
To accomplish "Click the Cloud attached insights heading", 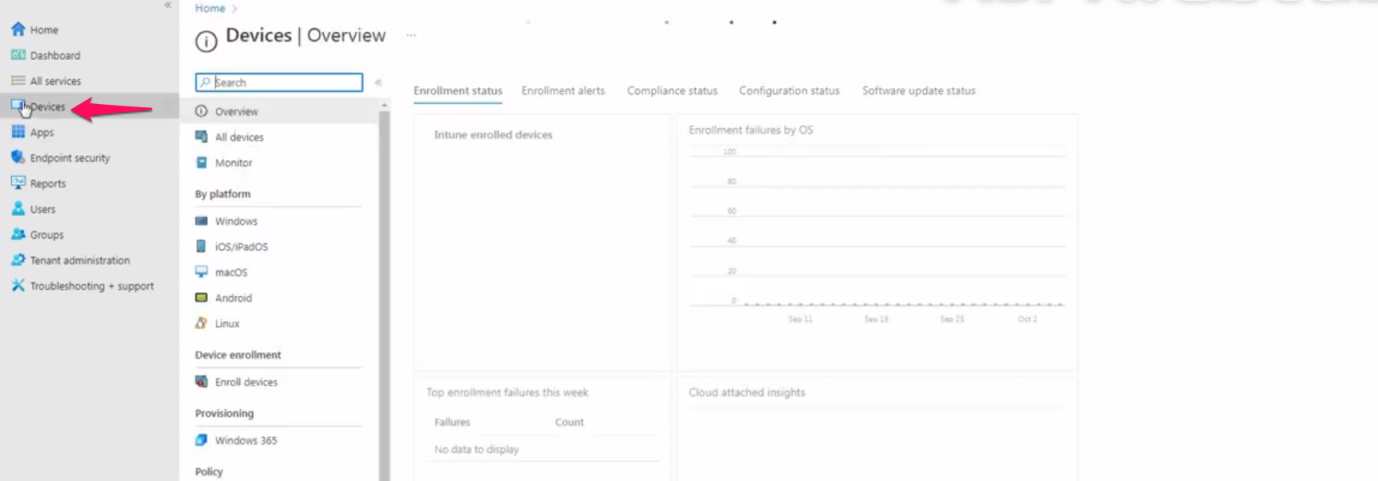I will click(x=747, y=393).
